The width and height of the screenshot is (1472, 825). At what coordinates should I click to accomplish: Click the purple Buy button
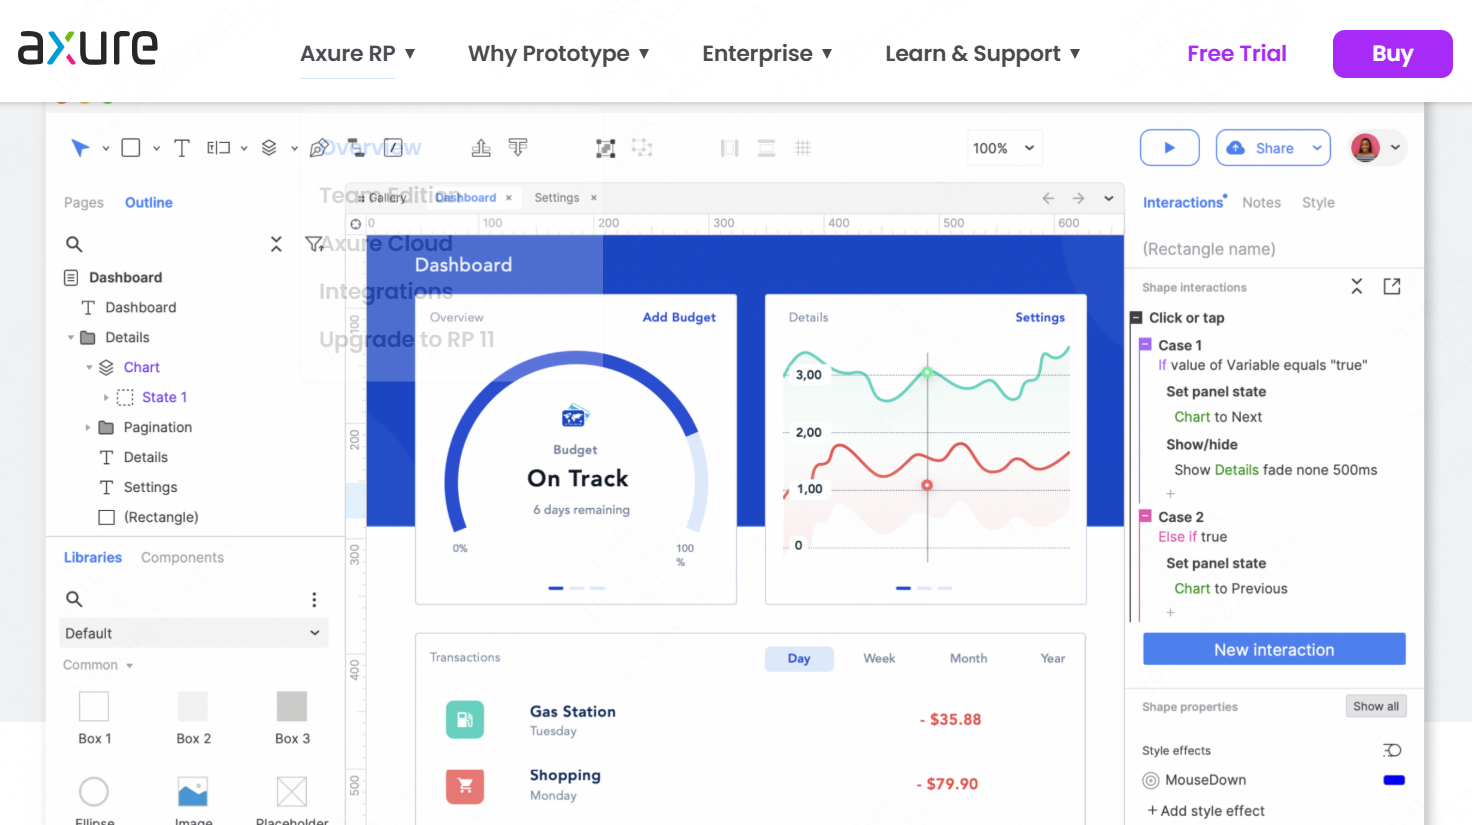click(x=1392, y=53)
